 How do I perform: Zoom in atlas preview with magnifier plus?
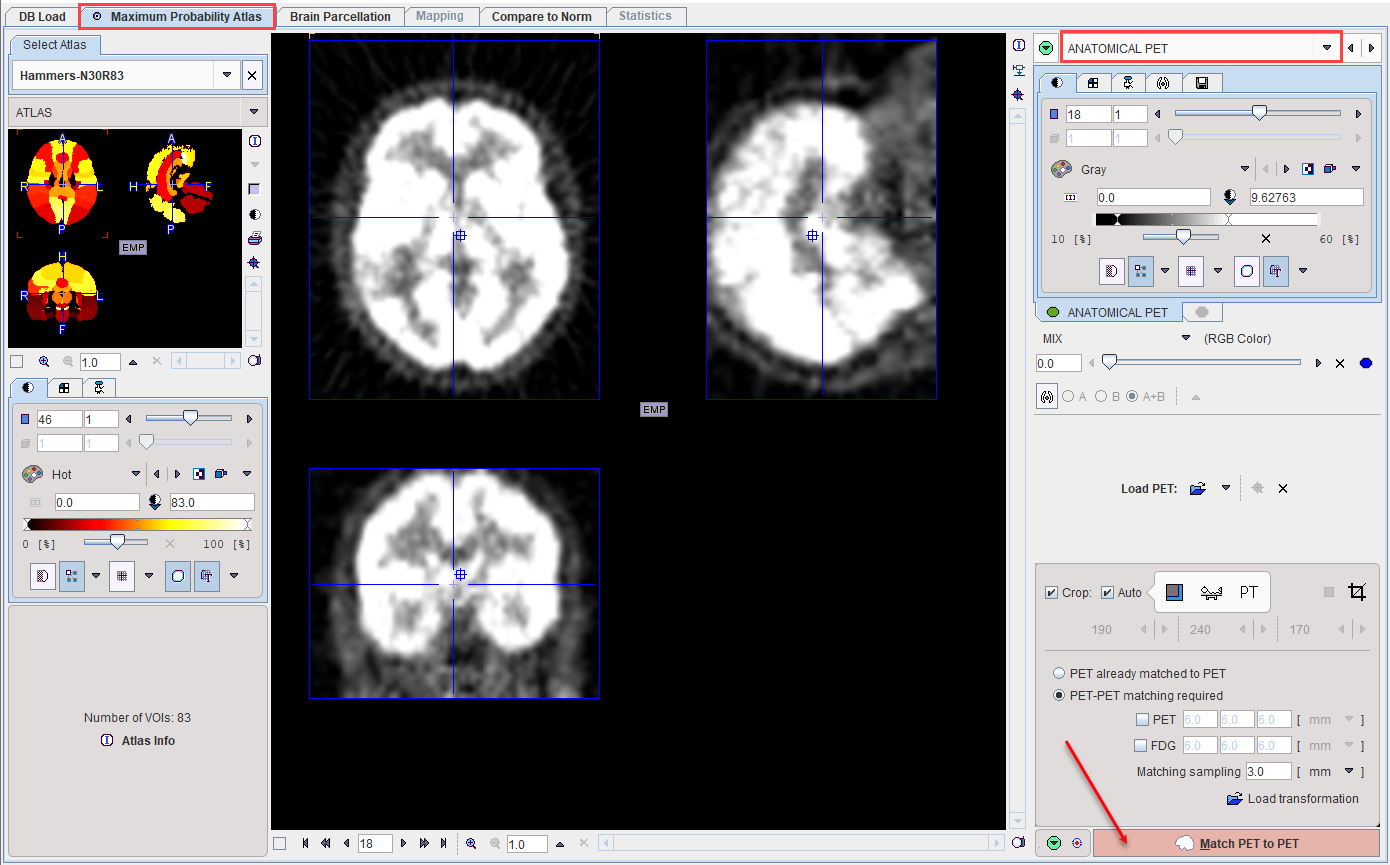pyautogui.click(x=44, y=362)
